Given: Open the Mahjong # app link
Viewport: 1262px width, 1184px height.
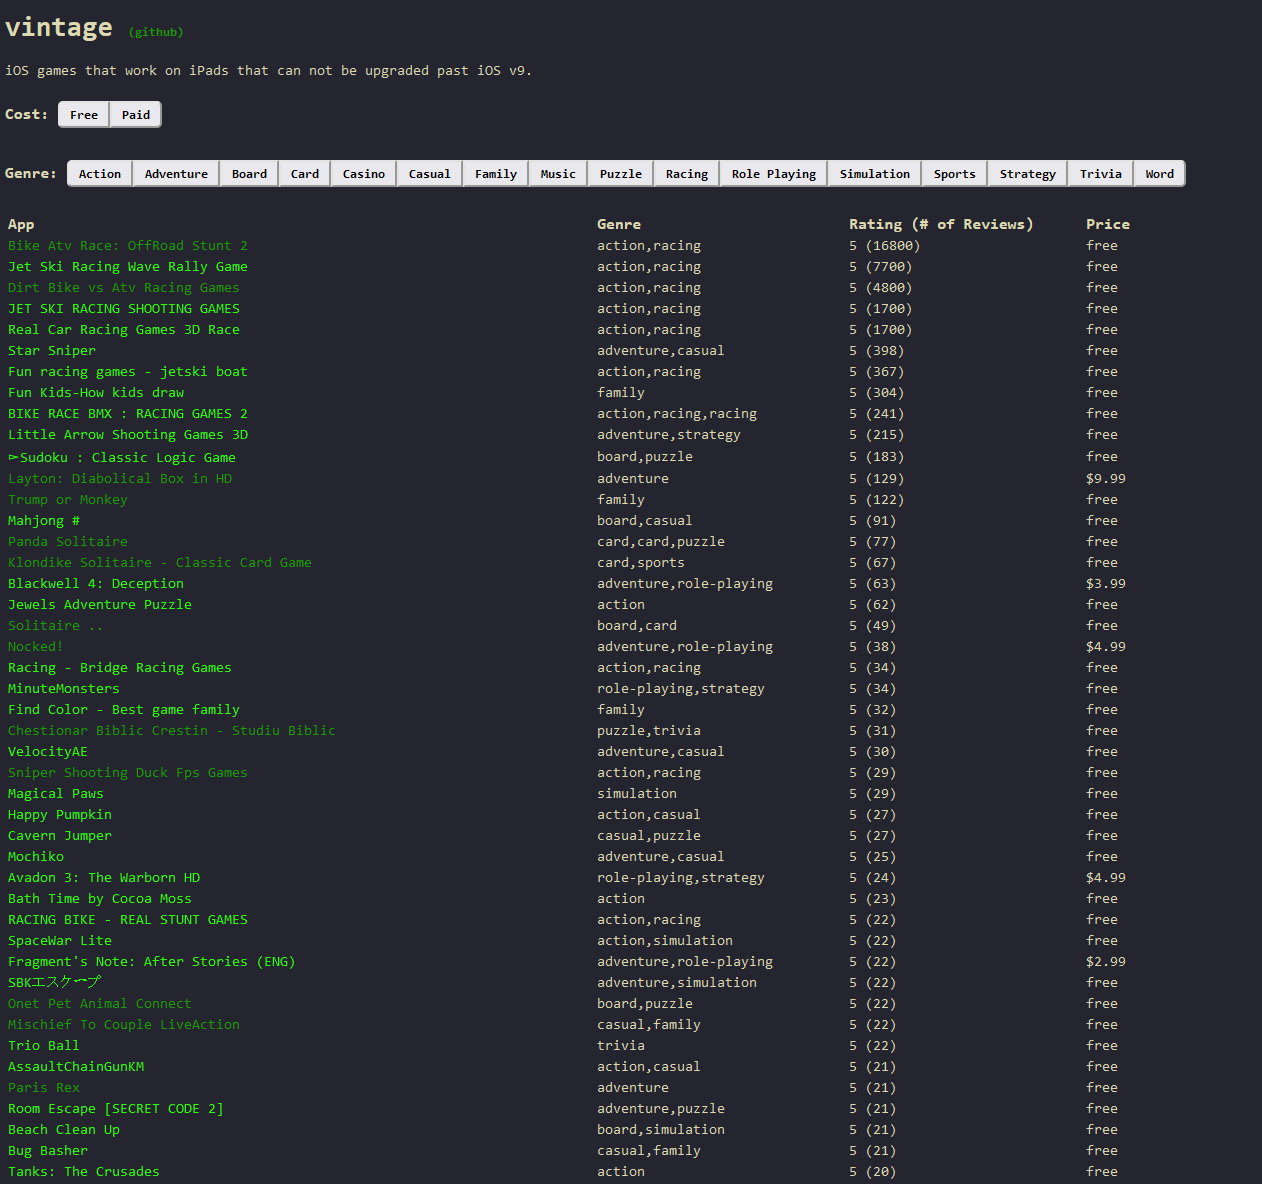Looking at the screenshot, I should tap(44, 521).
